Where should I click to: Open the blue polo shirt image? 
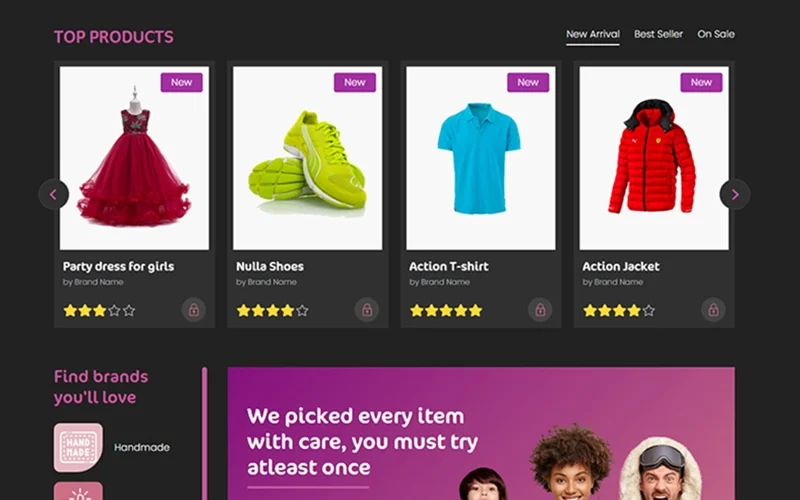[481, 158]
